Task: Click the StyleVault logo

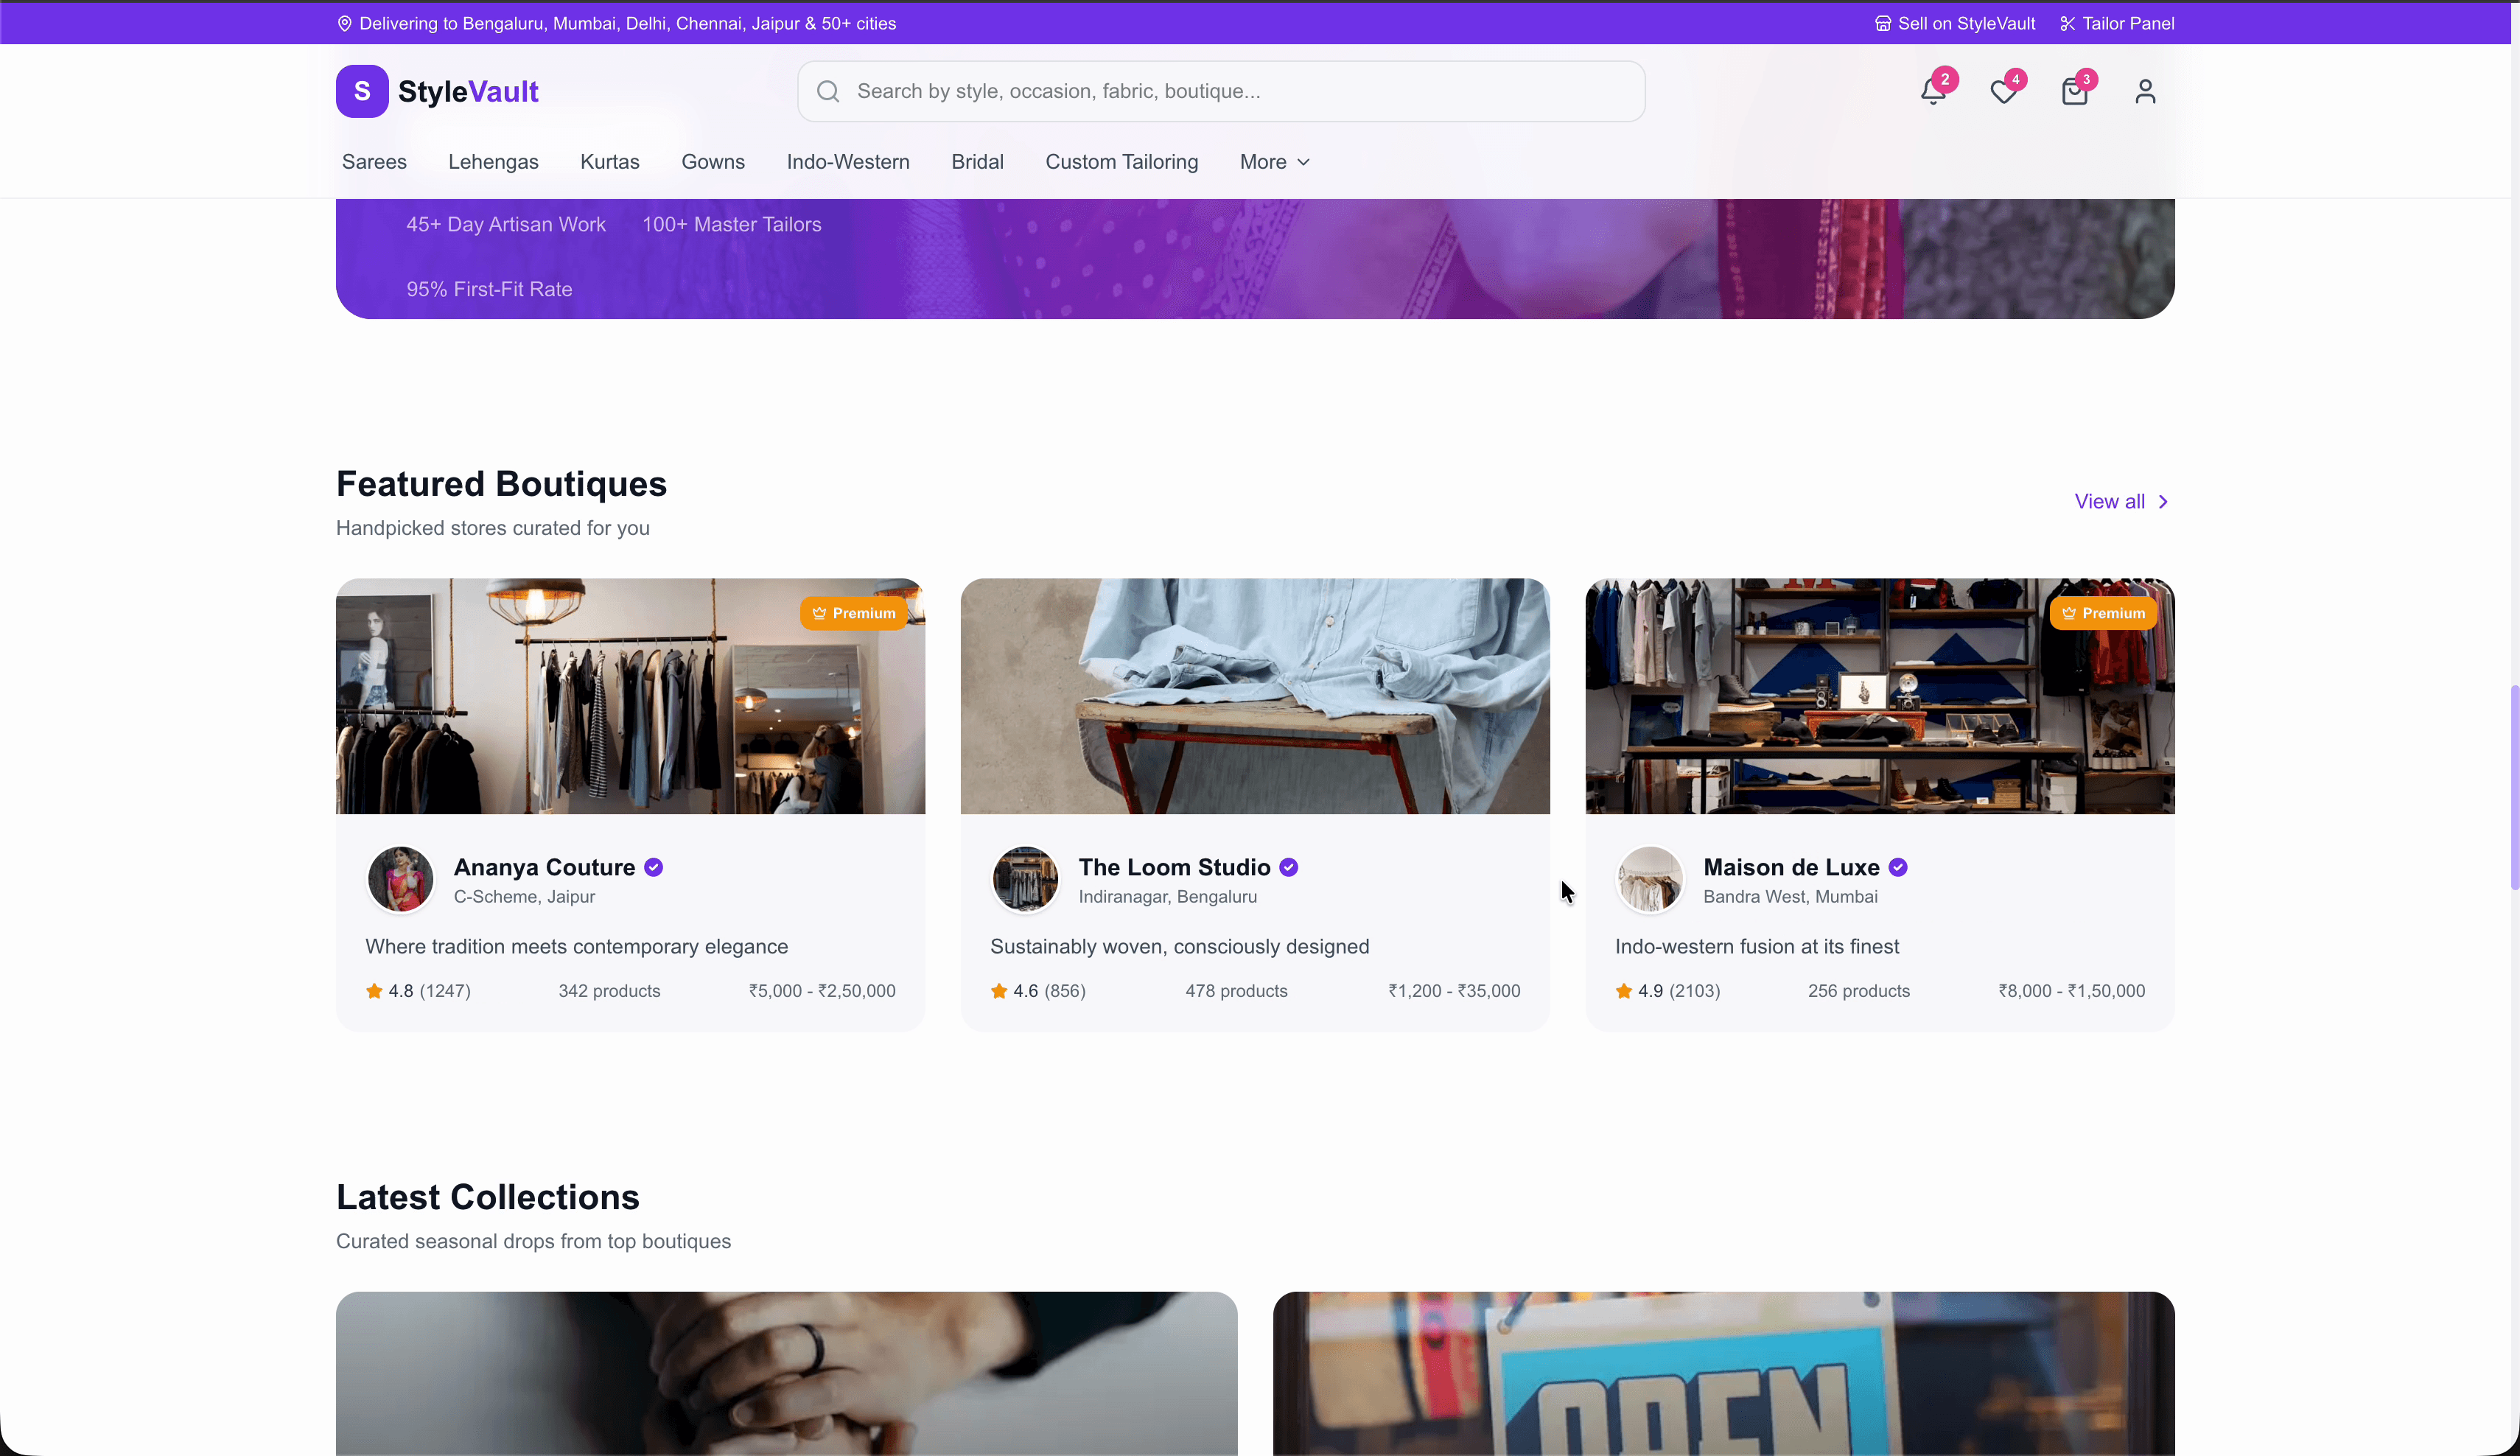Action: (x=437, y=91)
